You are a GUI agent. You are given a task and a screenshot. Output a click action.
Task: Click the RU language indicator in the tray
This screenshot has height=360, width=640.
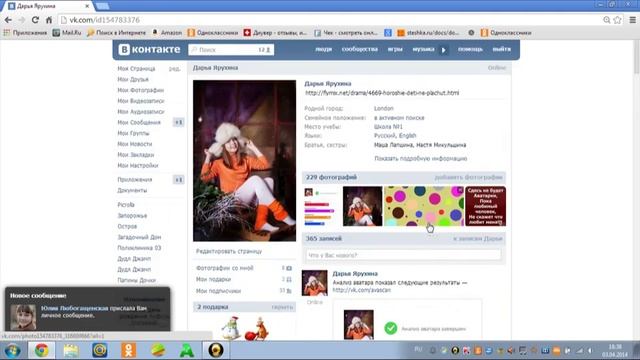coord(418,349)
